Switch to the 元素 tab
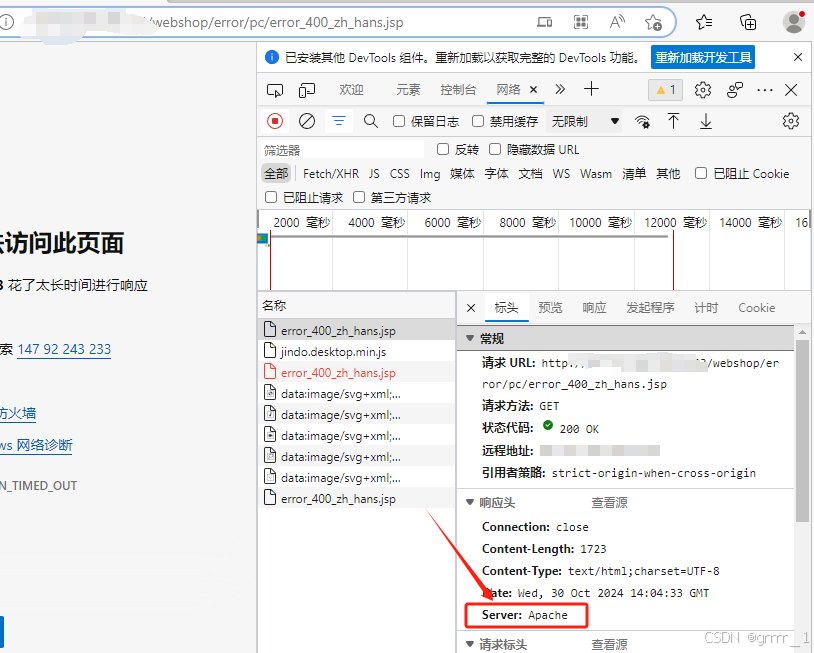This screenshot has width=814, height=653. 408,90
